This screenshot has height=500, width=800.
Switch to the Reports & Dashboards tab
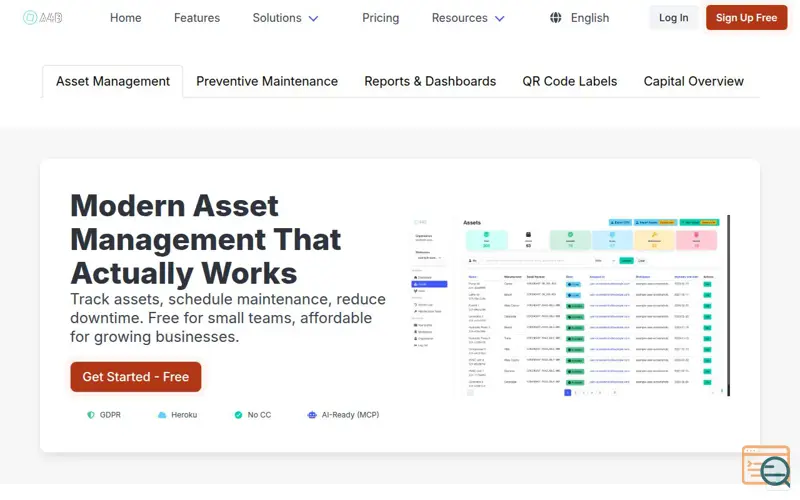tap(430, 82)
